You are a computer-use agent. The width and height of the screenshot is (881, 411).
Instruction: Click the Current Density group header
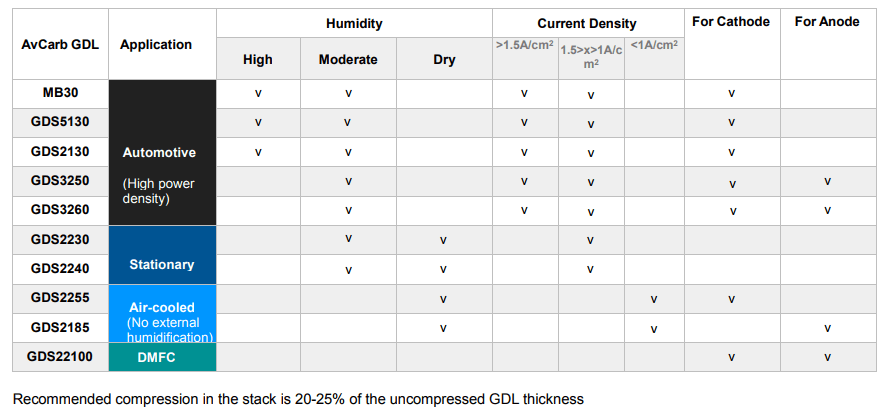click(586, 23)
